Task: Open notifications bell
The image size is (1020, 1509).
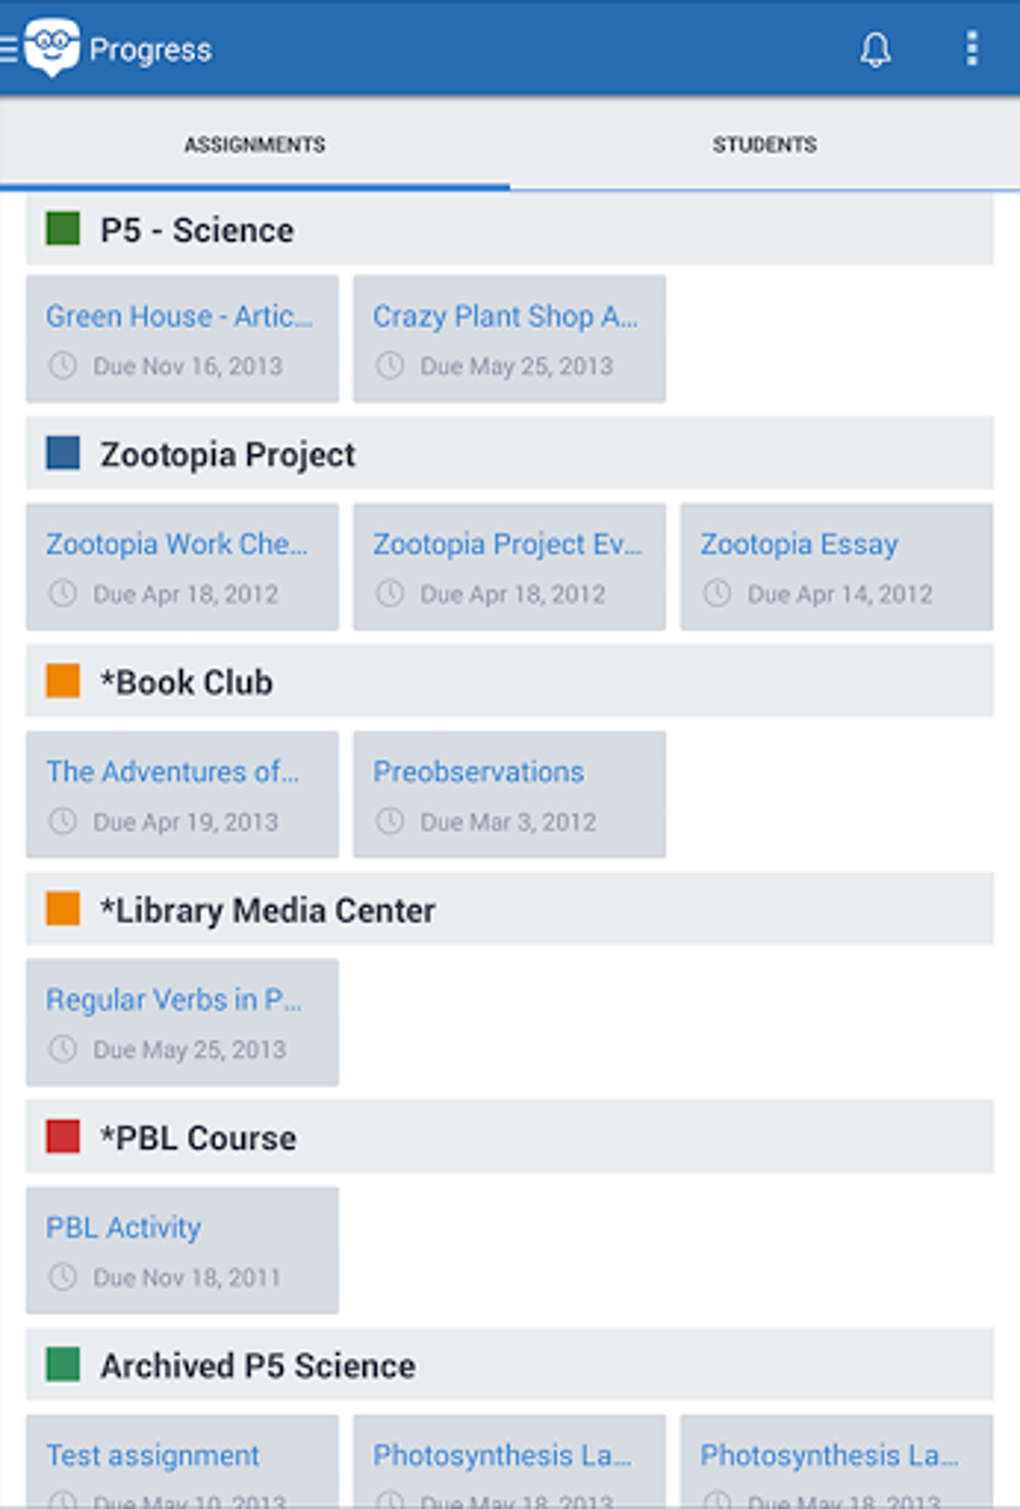Action: 875,49
